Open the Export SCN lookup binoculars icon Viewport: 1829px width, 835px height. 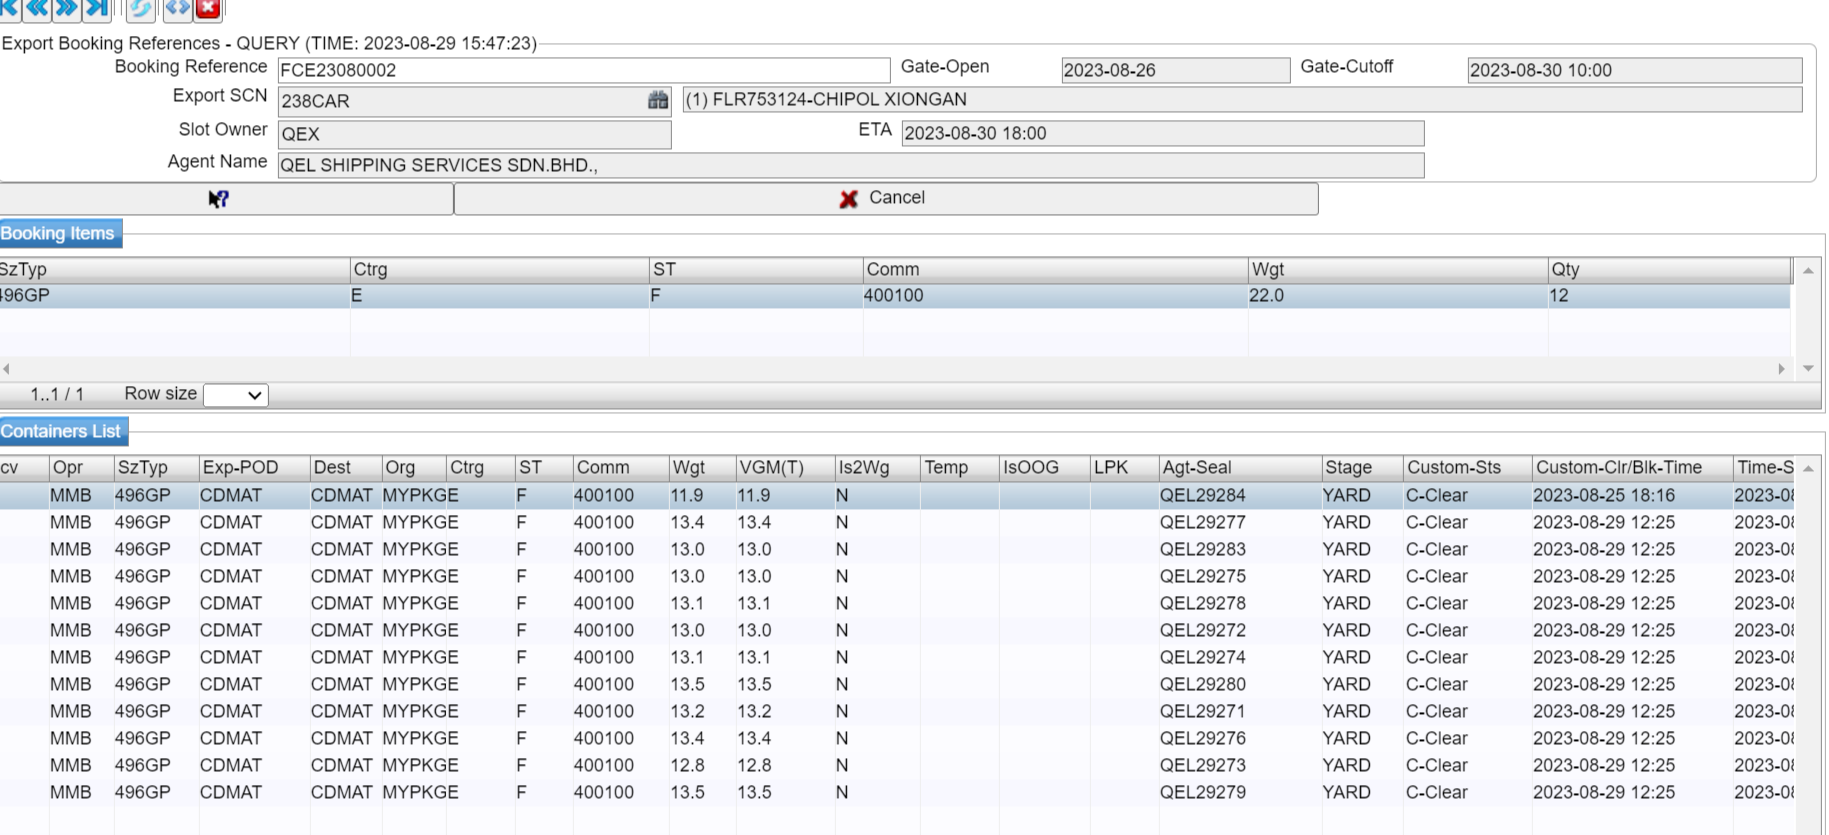click(657, 100)
